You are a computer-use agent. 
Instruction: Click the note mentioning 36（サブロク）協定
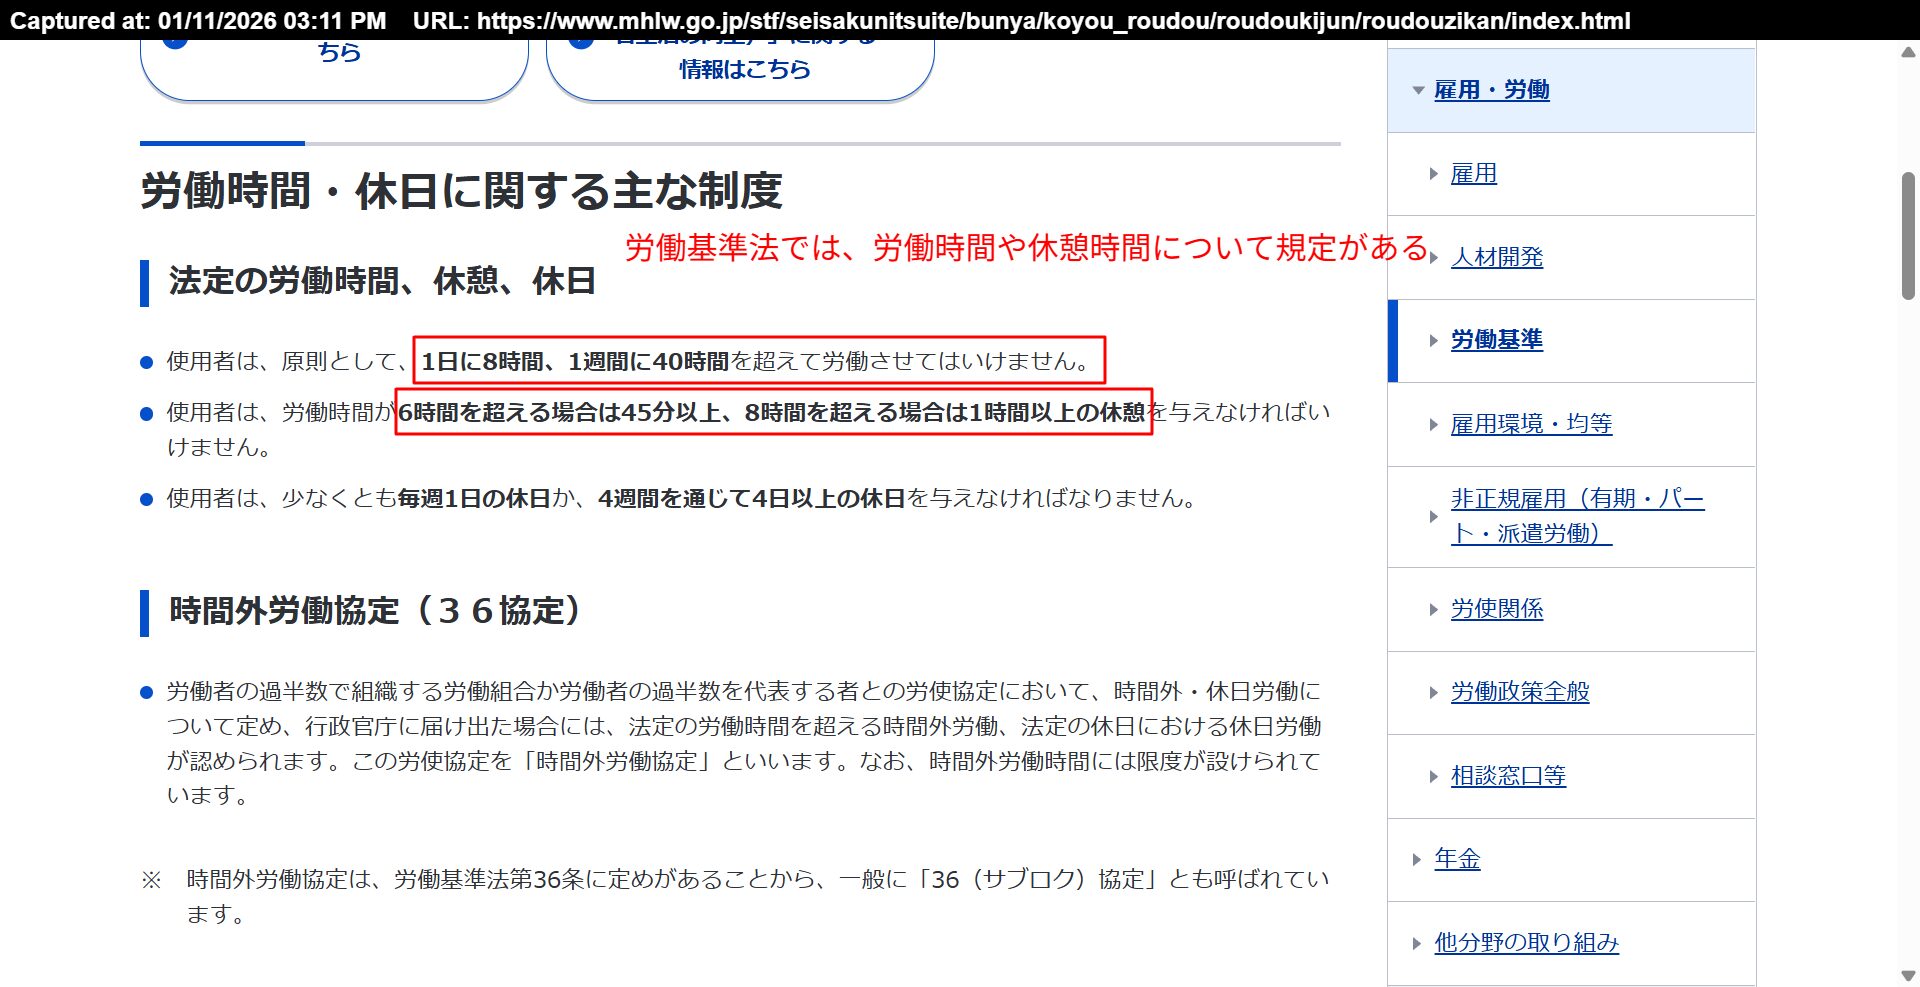[757, 896]
